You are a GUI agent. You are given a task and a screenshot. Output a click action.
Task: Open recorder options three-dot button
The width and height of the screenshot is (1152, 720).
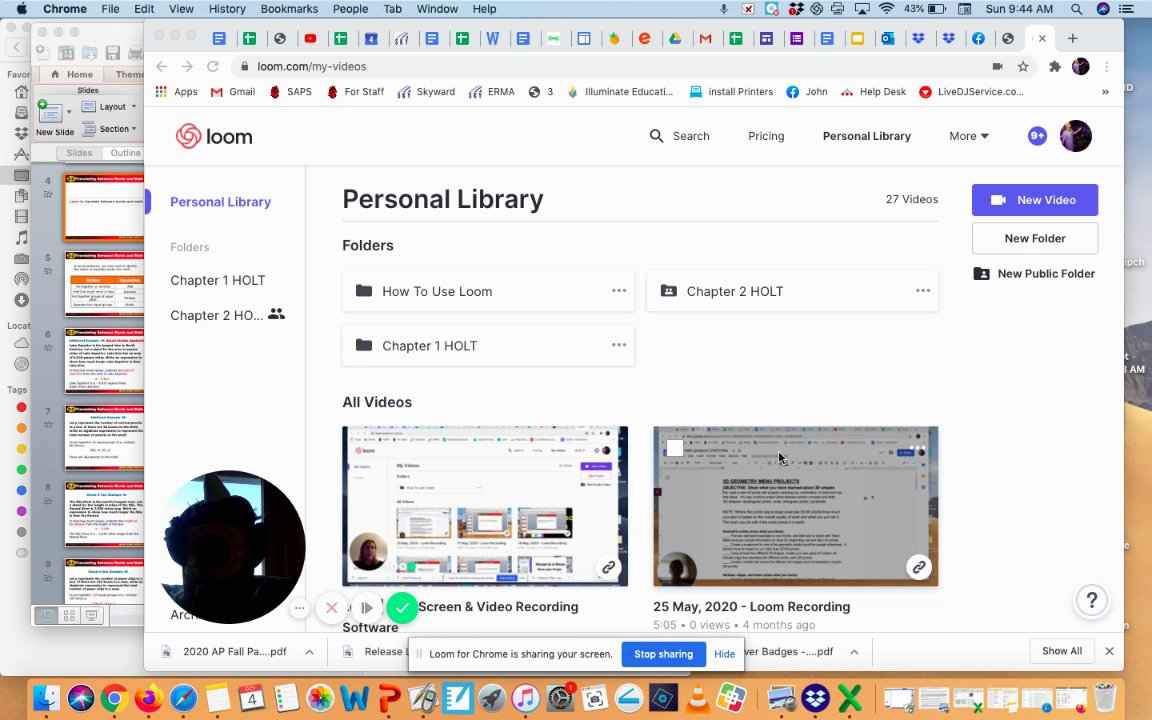(299, 608)
